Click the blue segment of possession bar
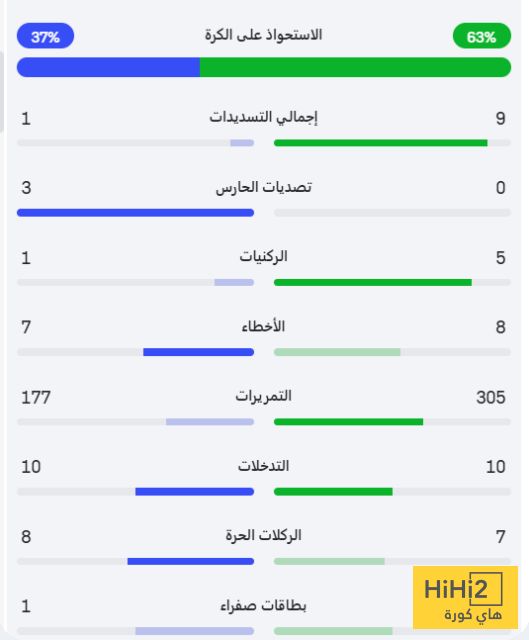Screen dimensions: 529x640 (108, 67)
